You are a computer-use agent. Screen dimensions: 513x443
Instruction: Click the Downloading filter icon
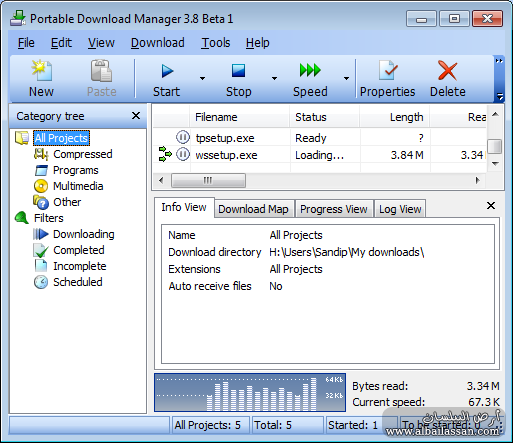[41, 234]
